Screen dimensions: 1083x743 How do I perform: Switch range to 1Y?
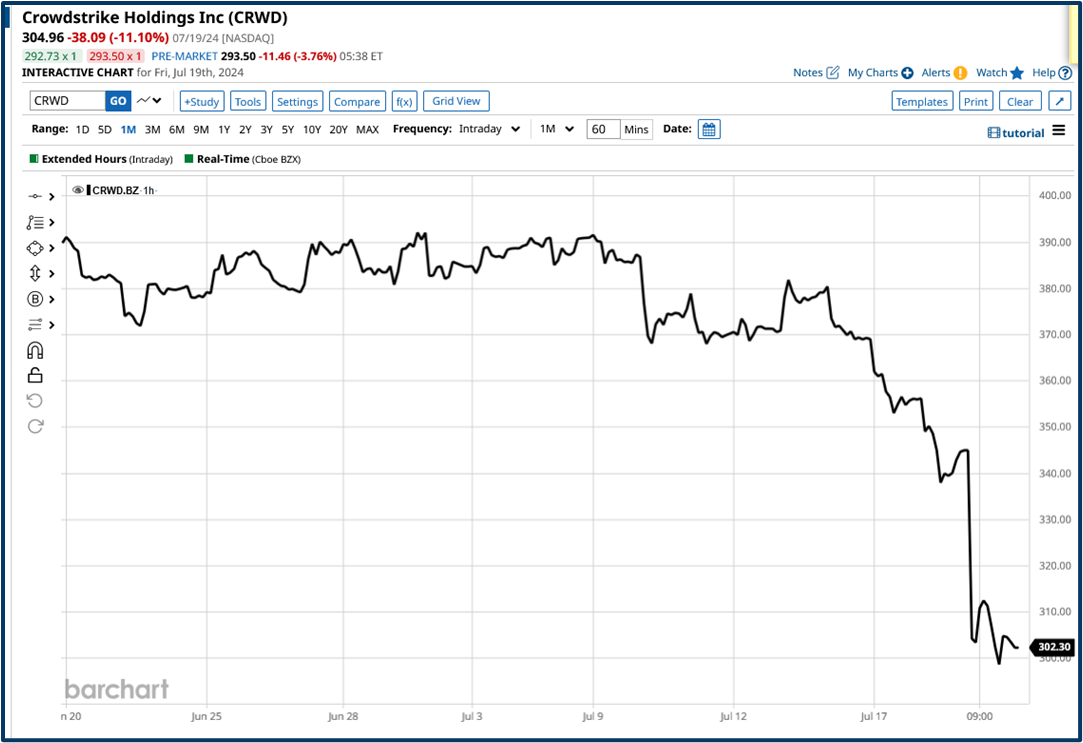(224, 129)
